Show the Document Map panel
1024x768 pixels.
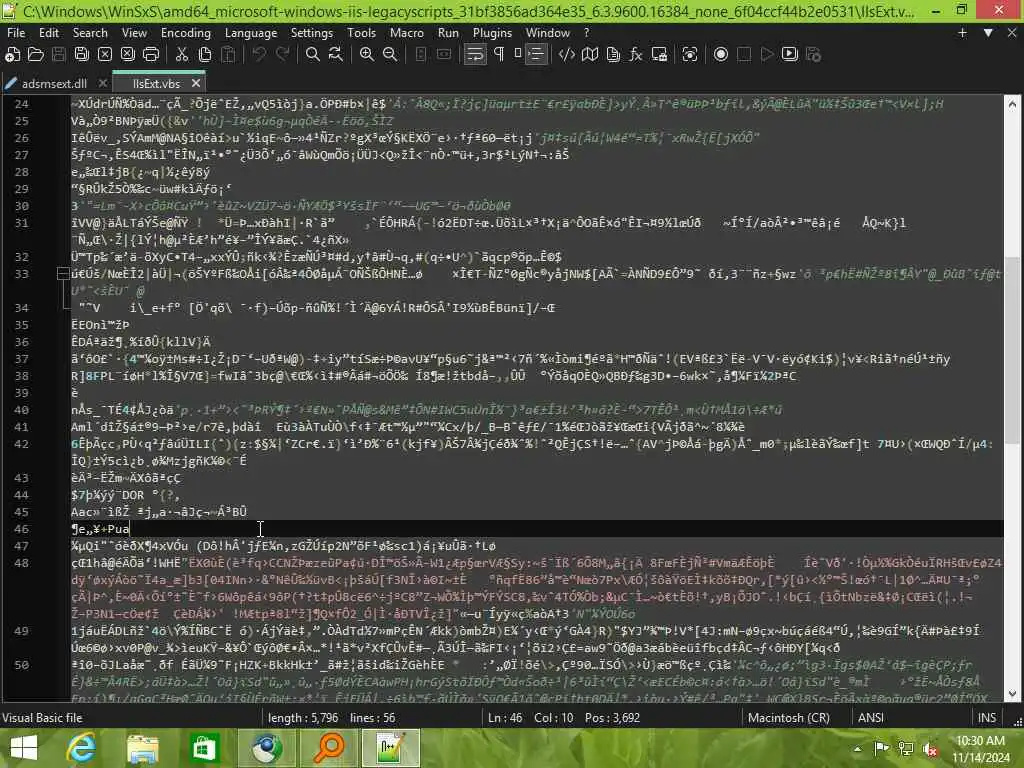coord(590,55)
